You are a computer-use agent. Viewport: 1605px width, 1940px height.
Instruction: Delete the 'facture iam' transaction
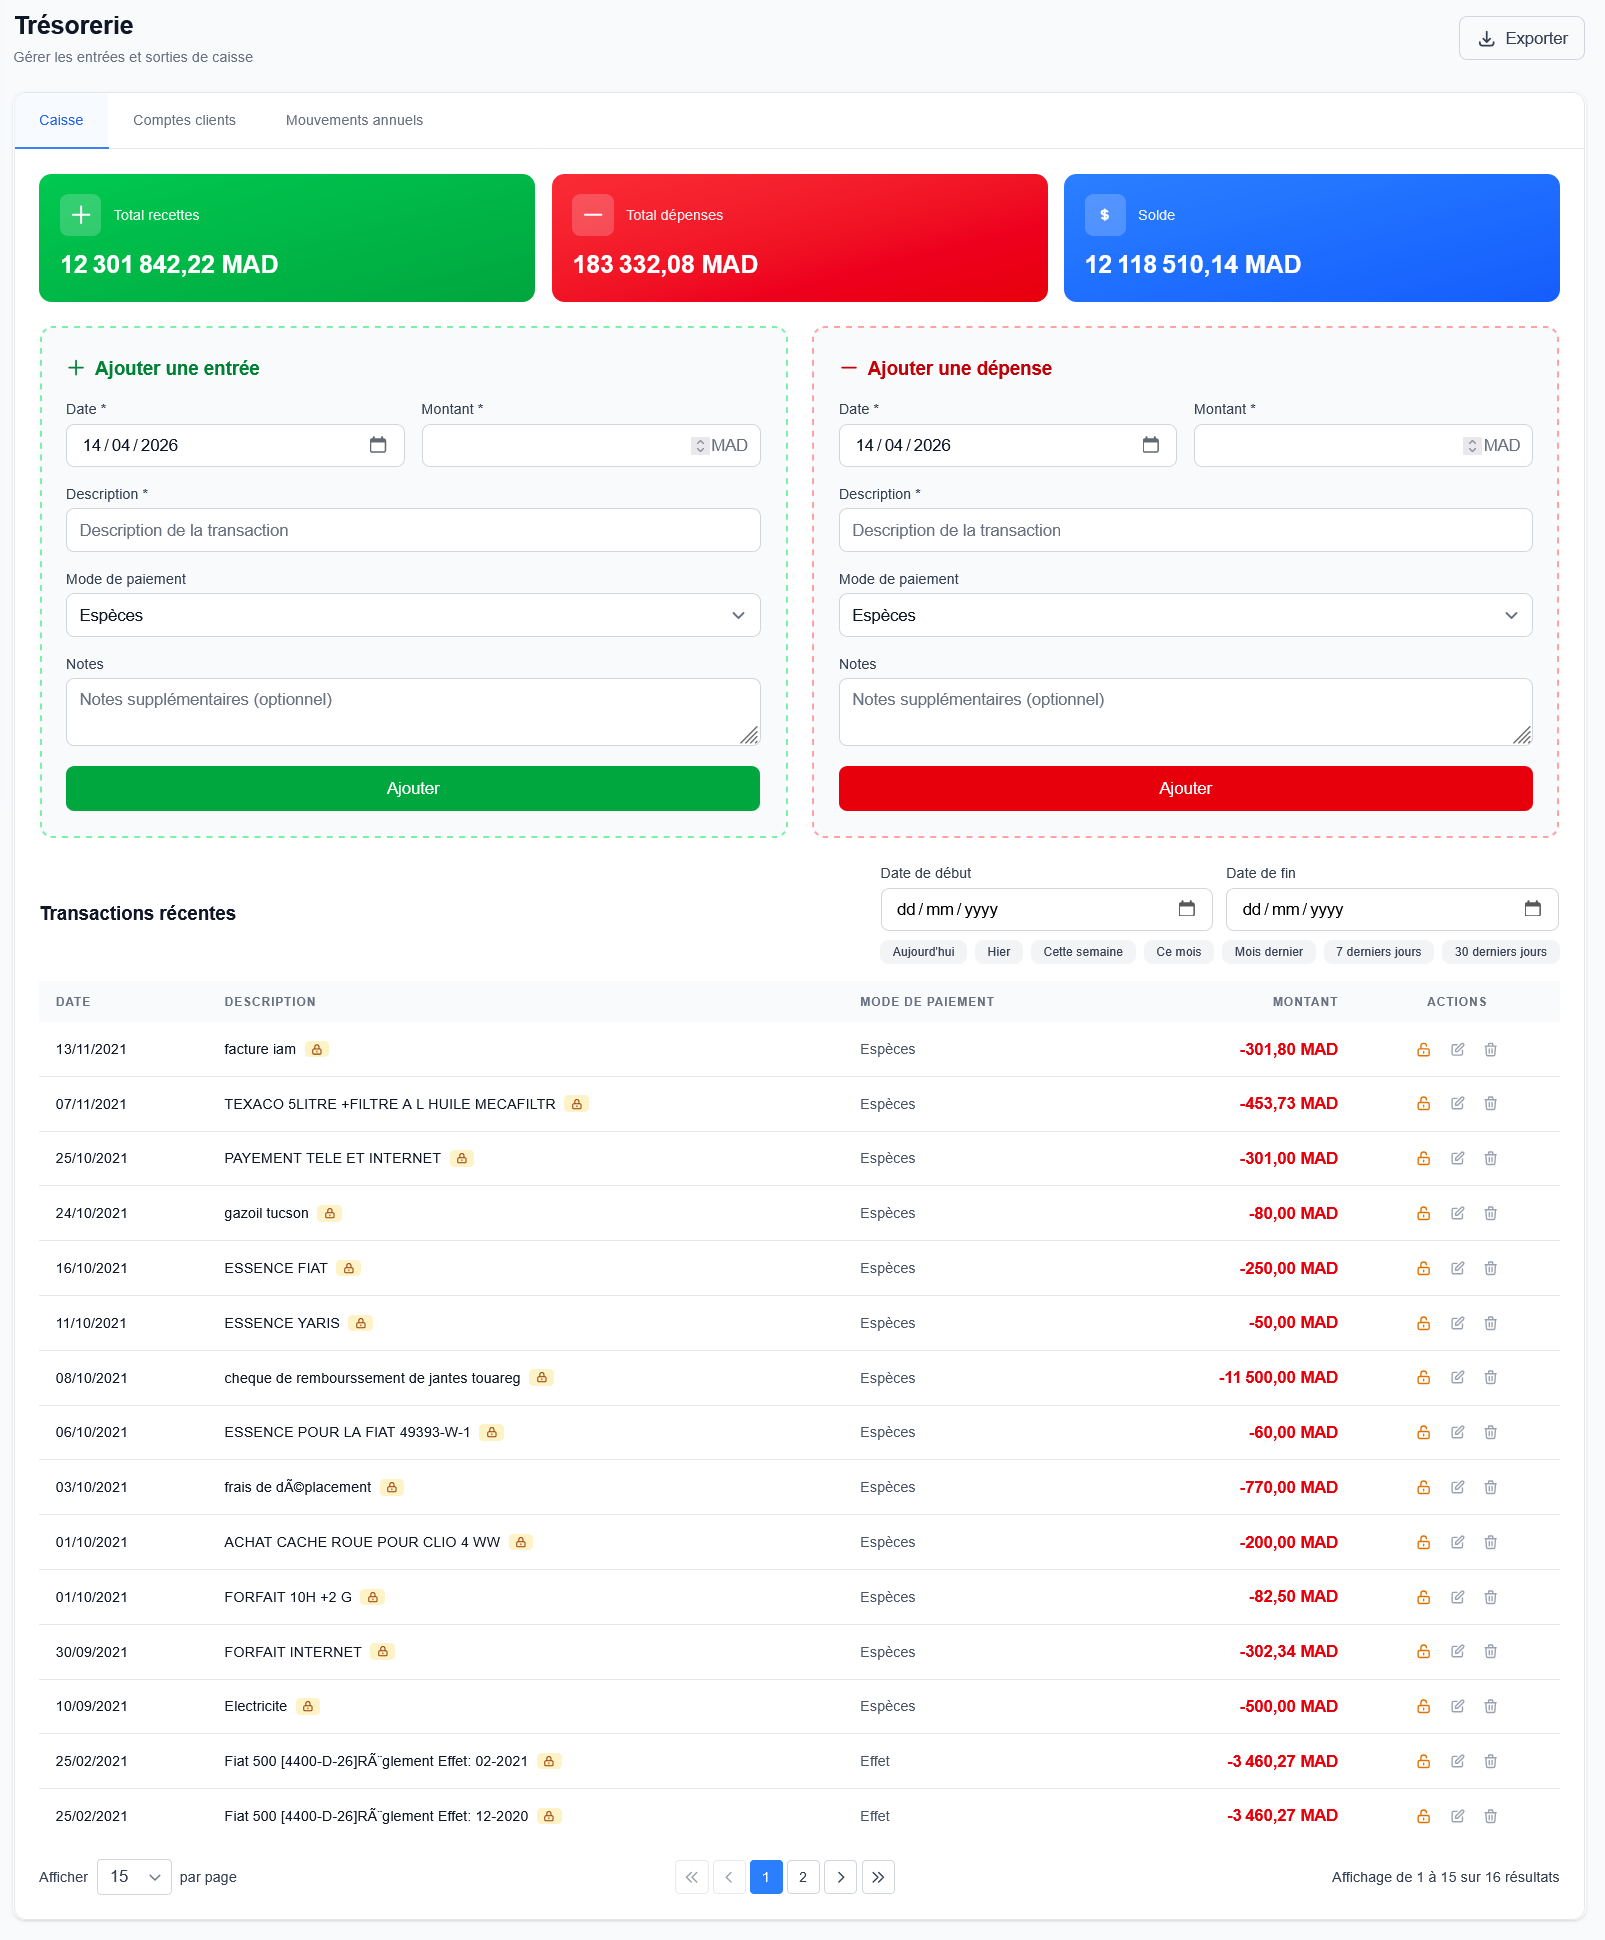(x=1490, y=1049)
